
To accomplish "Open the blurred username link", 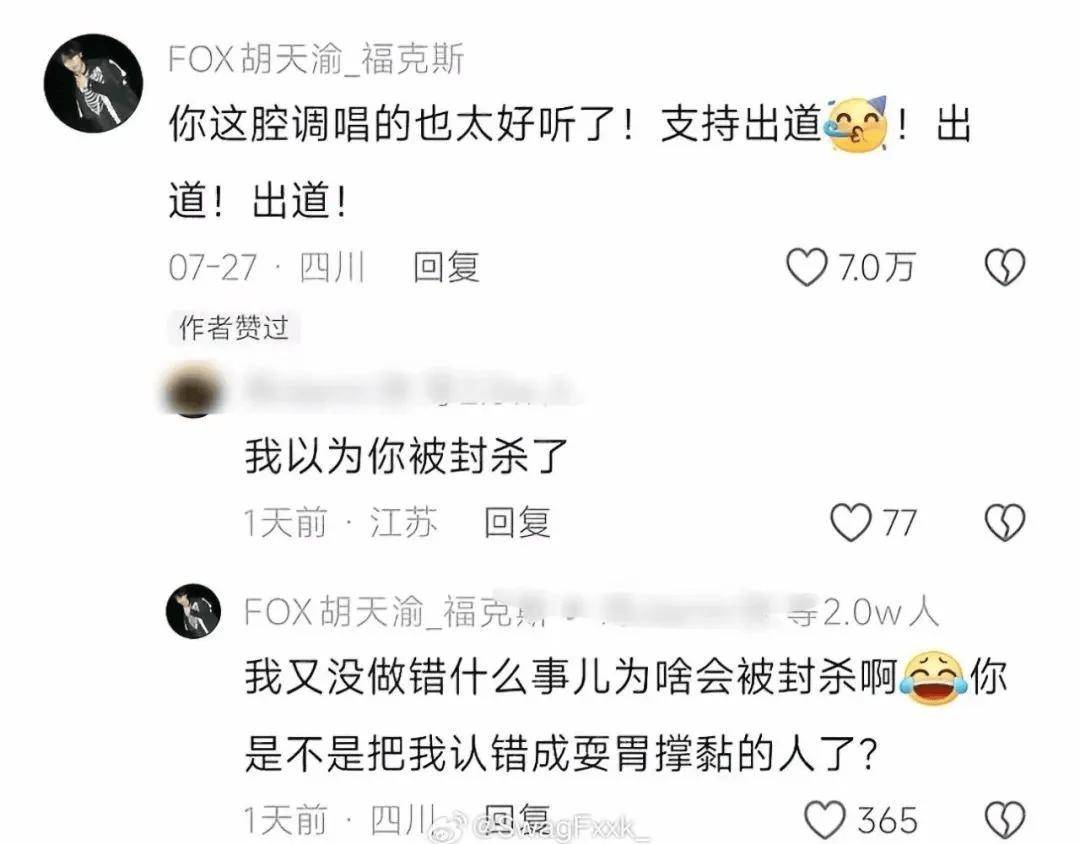I will click(406, 390).
